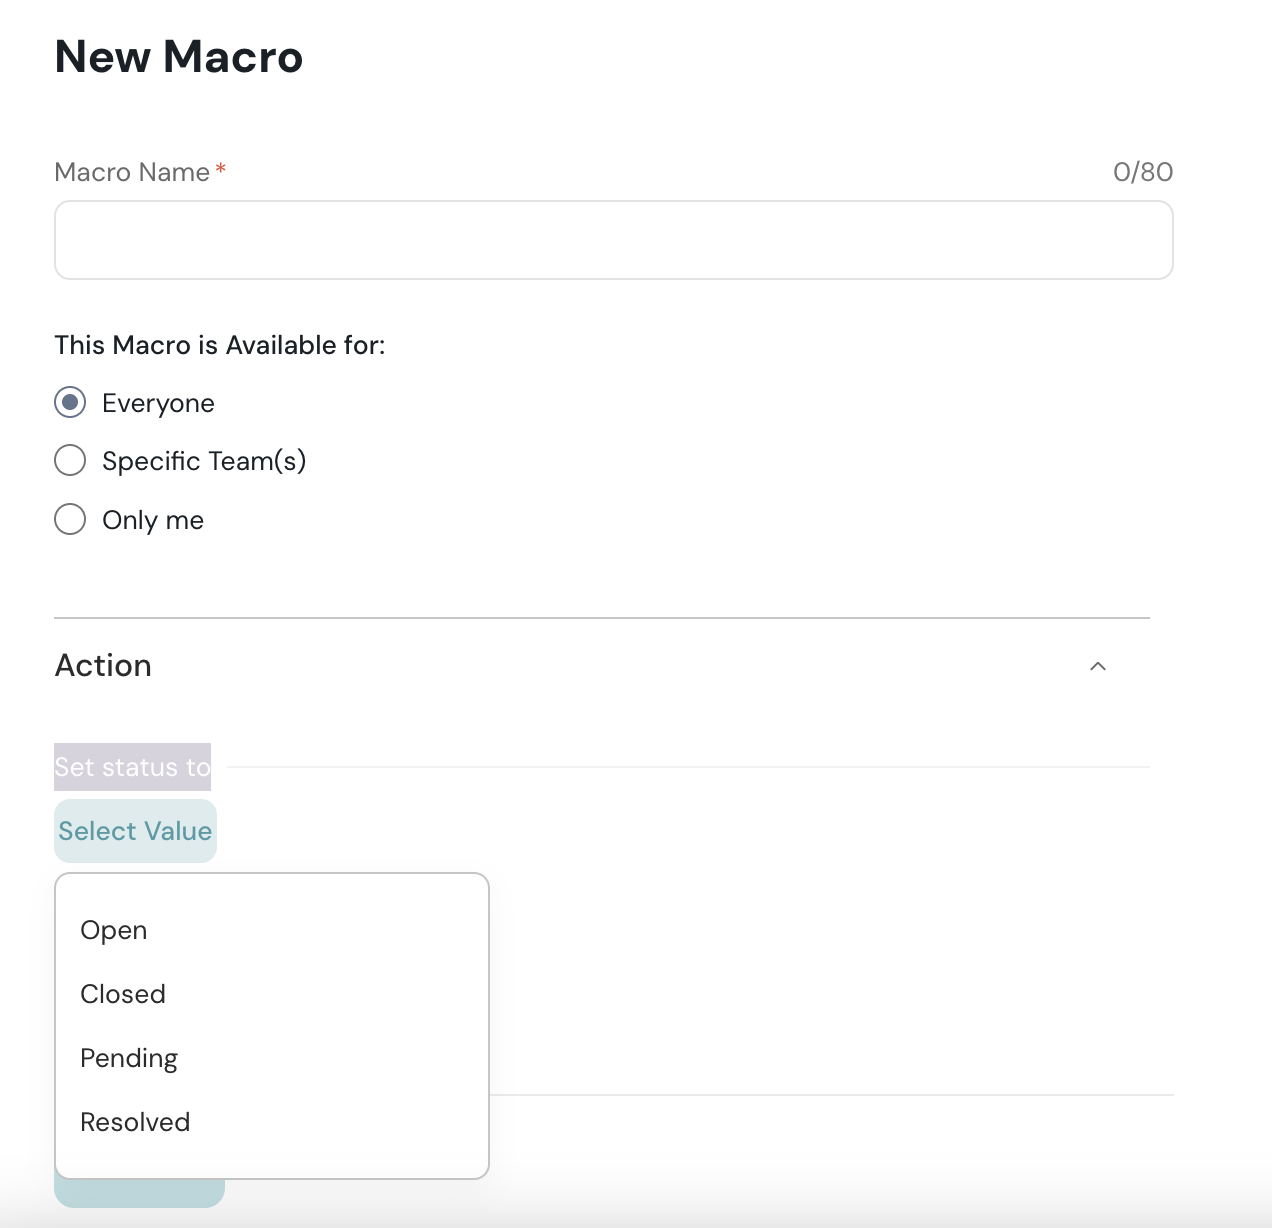
Task: Open the Select Value dropdown
Action: [135, 831]
